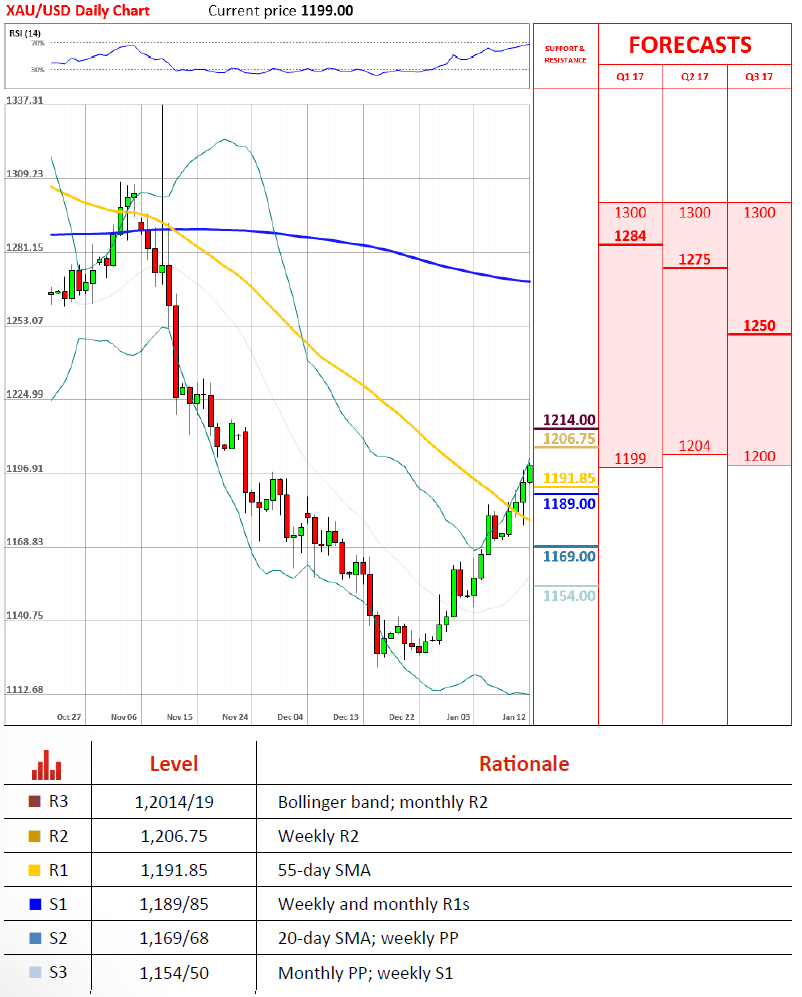This screenshot has height=997, width=802.
Task: Select the Q1 17 forecast column header
Action: [x=630, y=76]
